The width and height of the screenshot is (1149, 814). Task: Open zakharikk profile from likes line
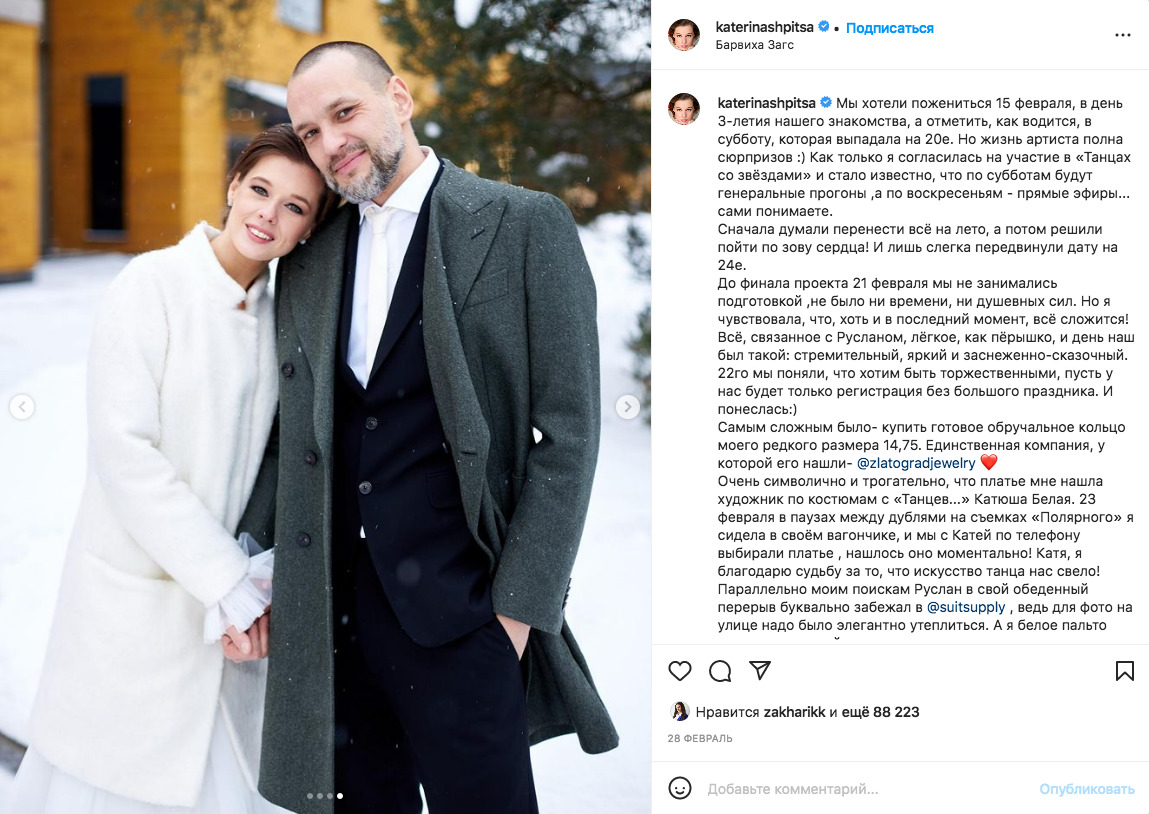[794, 712]
